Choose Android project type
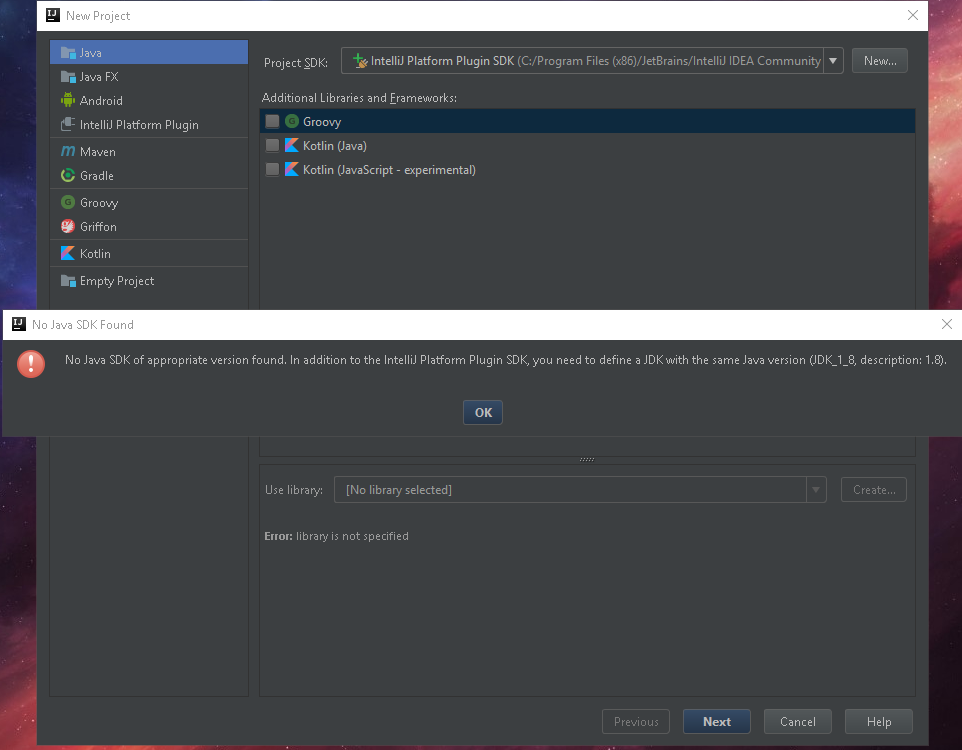This screenshot has height=750, width=962. coord(149,100)
